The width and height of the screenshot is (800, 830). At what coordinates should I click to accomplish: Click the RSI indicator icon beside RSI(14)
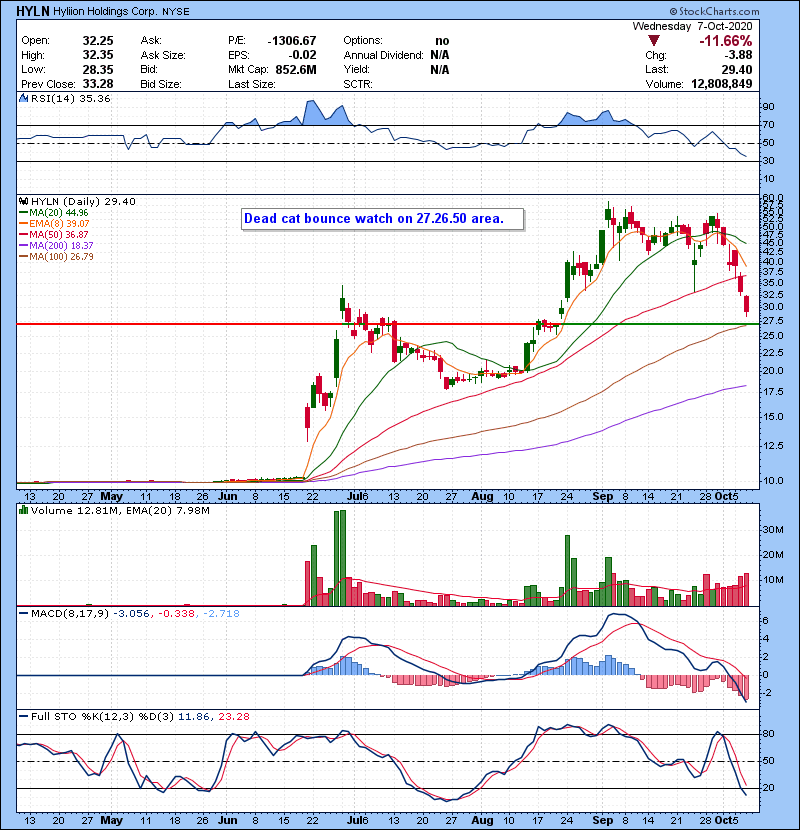23,98
